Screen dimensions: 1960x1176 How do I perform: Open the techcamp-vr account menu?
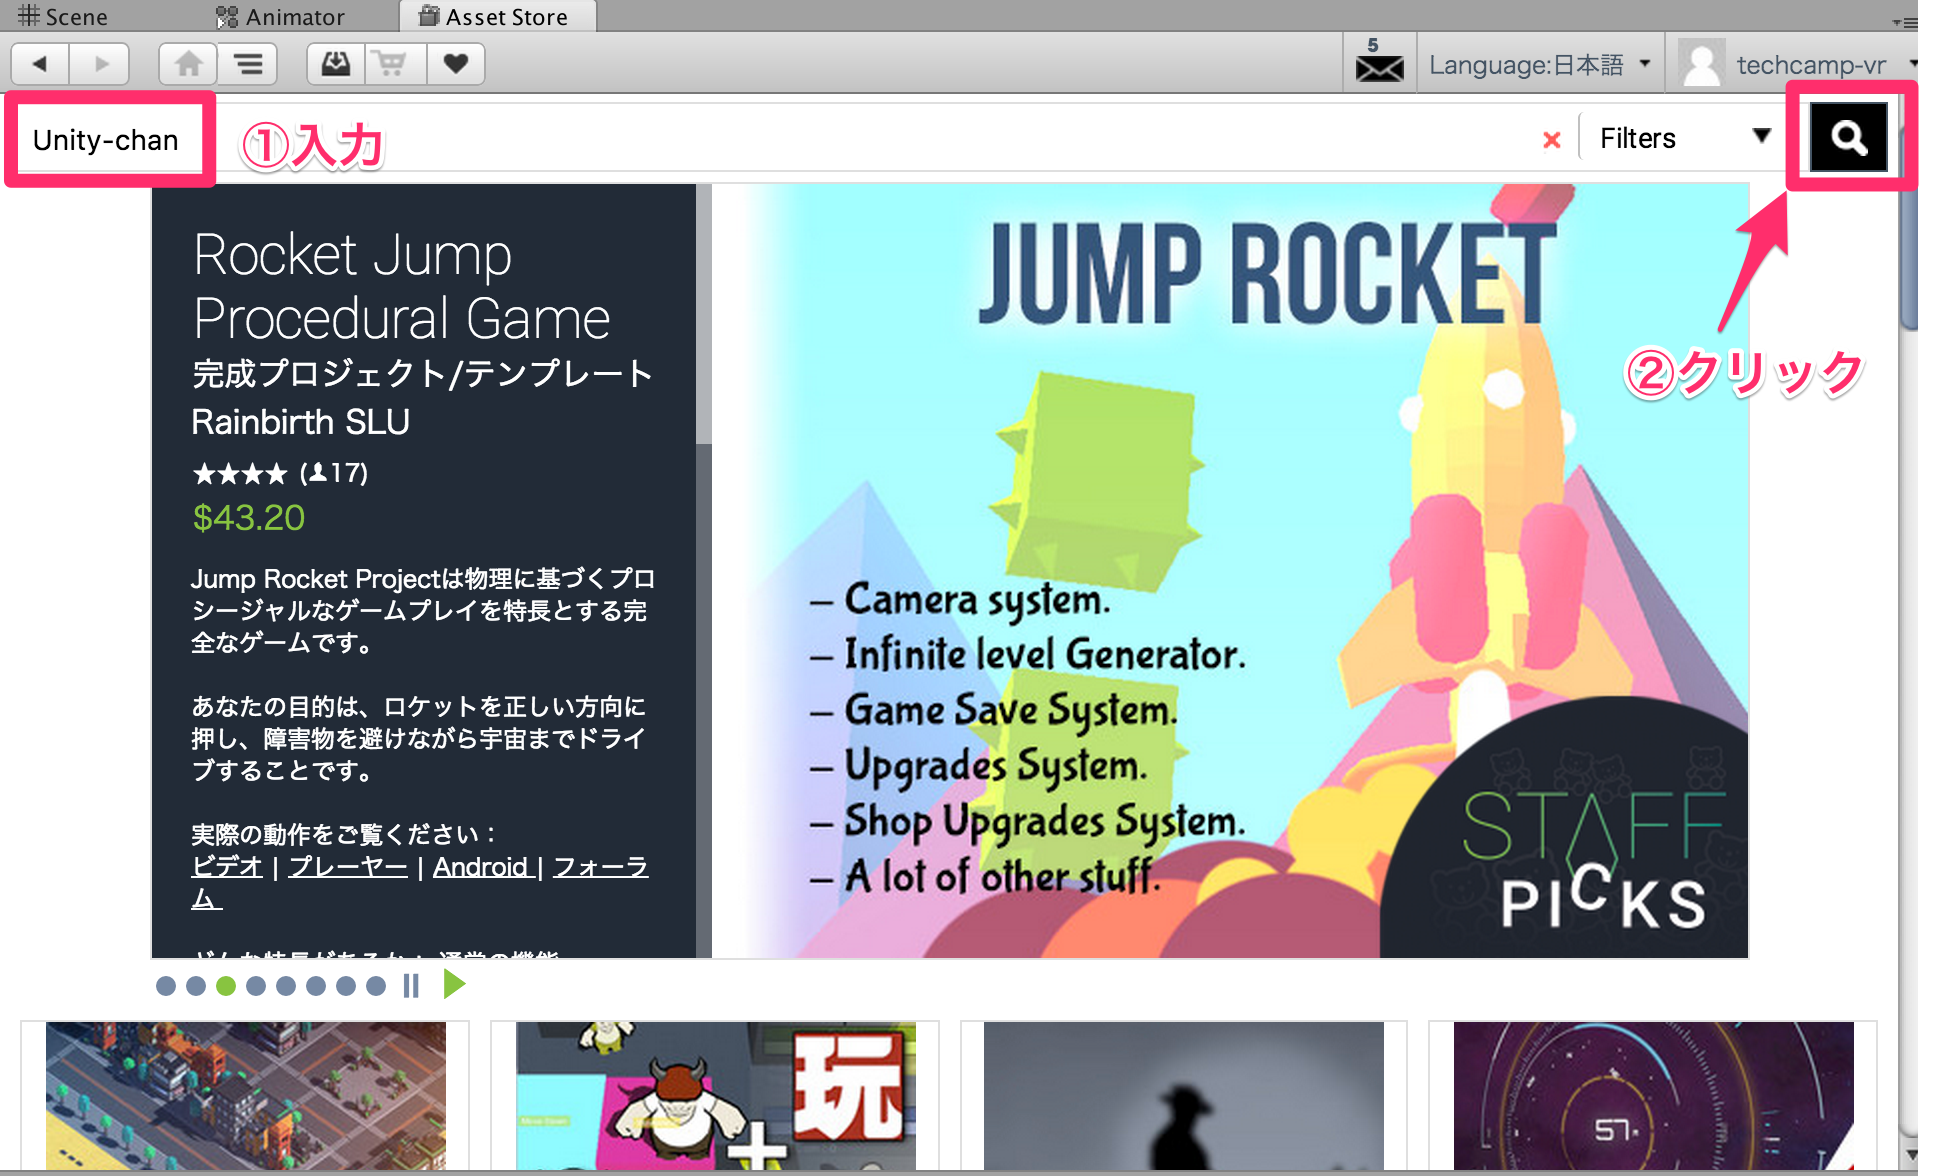[x=1810, y=65]
